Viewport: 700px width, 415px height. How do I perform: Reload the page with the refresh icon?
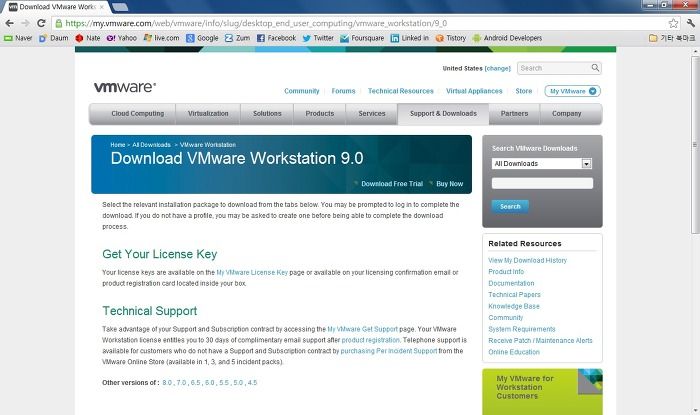click(42, 23)
